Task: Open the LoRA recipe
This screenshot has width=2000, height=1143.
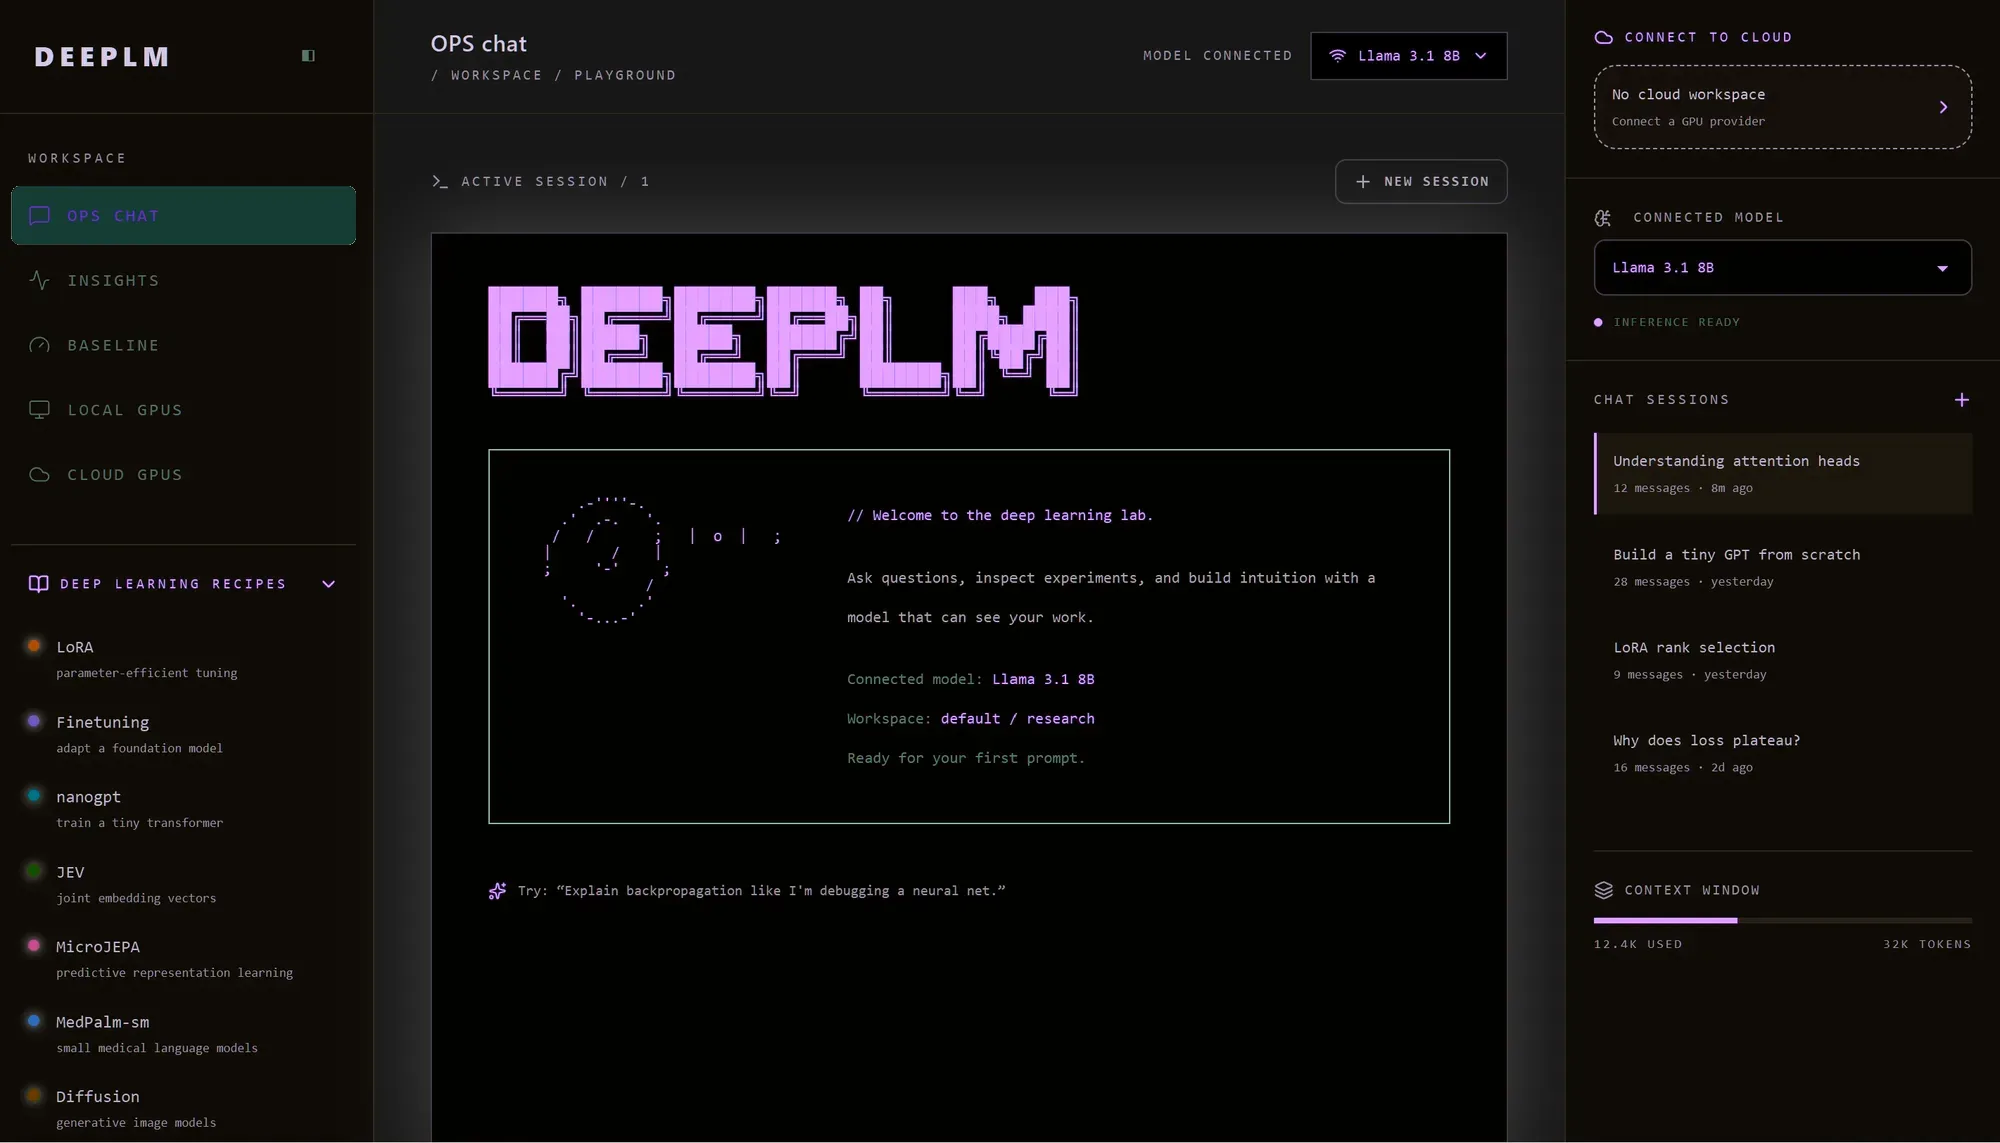Action: click(x=183, y=659)
